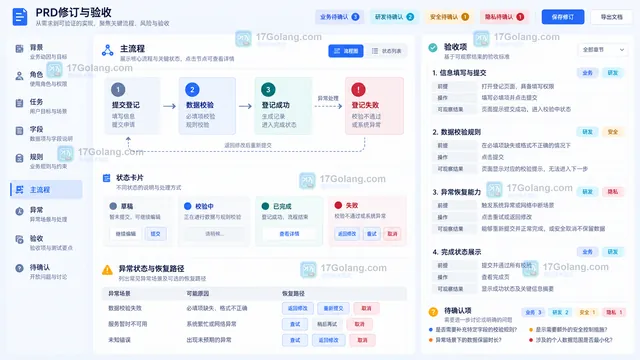Select the 主流程 item in the sidebar
The image size is (640, 360).
[x=46, y=190]
